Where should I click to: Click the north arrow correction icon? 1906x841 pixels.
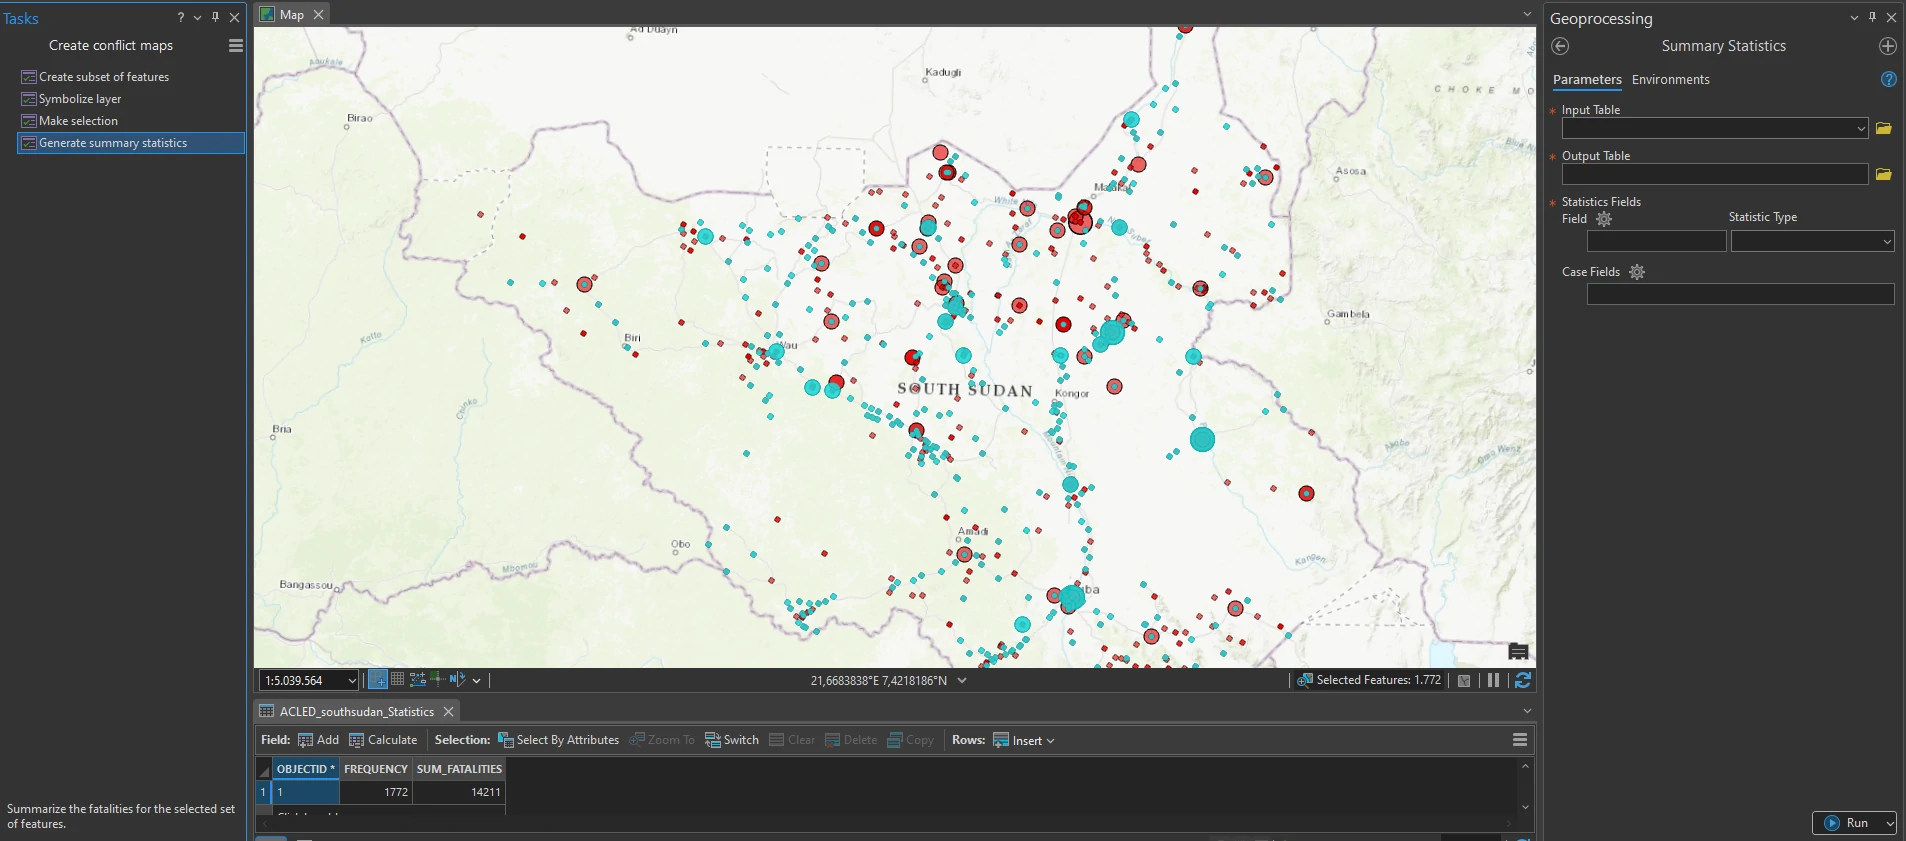click(x=457, y=680)
